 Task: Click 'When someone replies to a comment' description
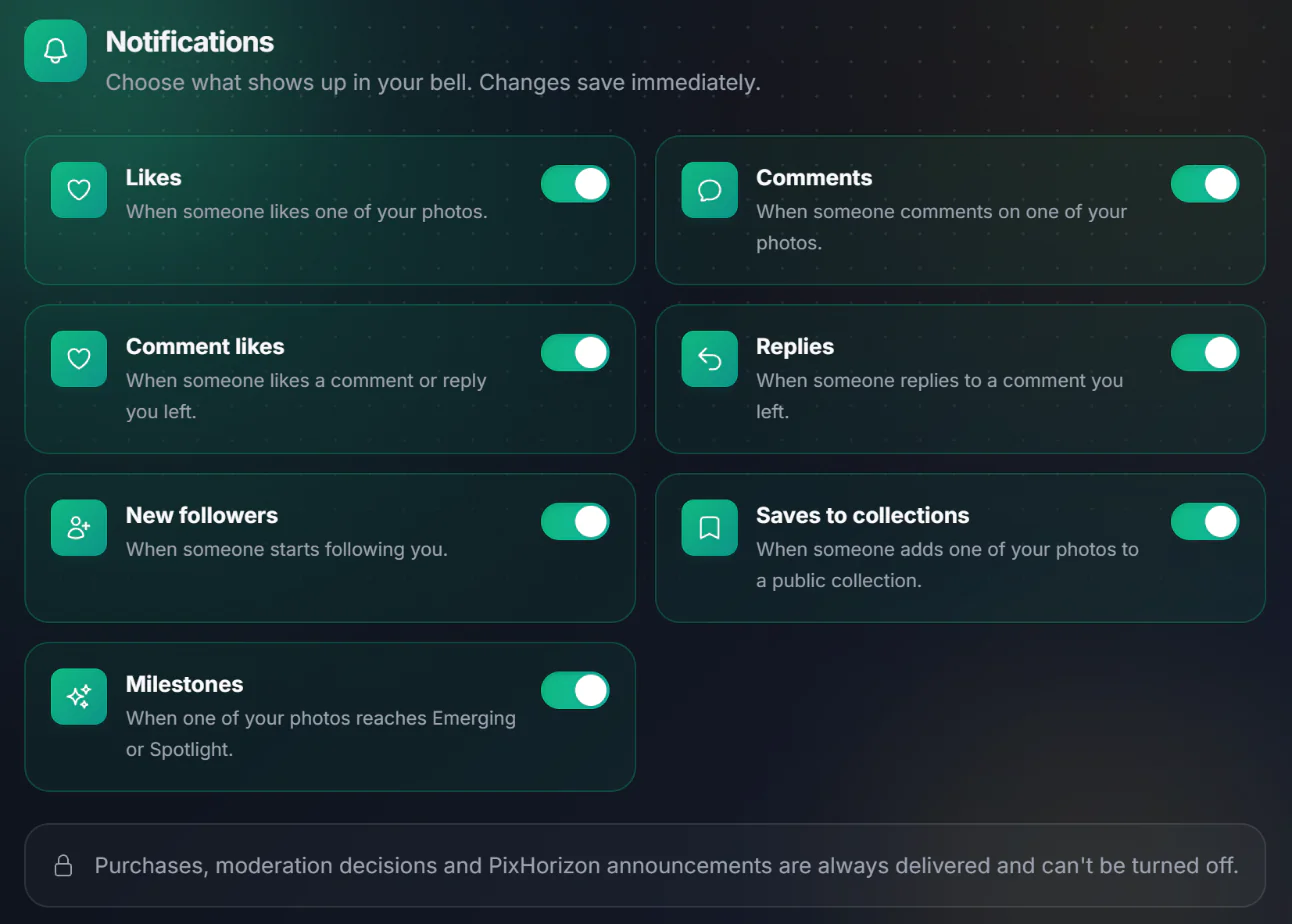pos(940,396)
